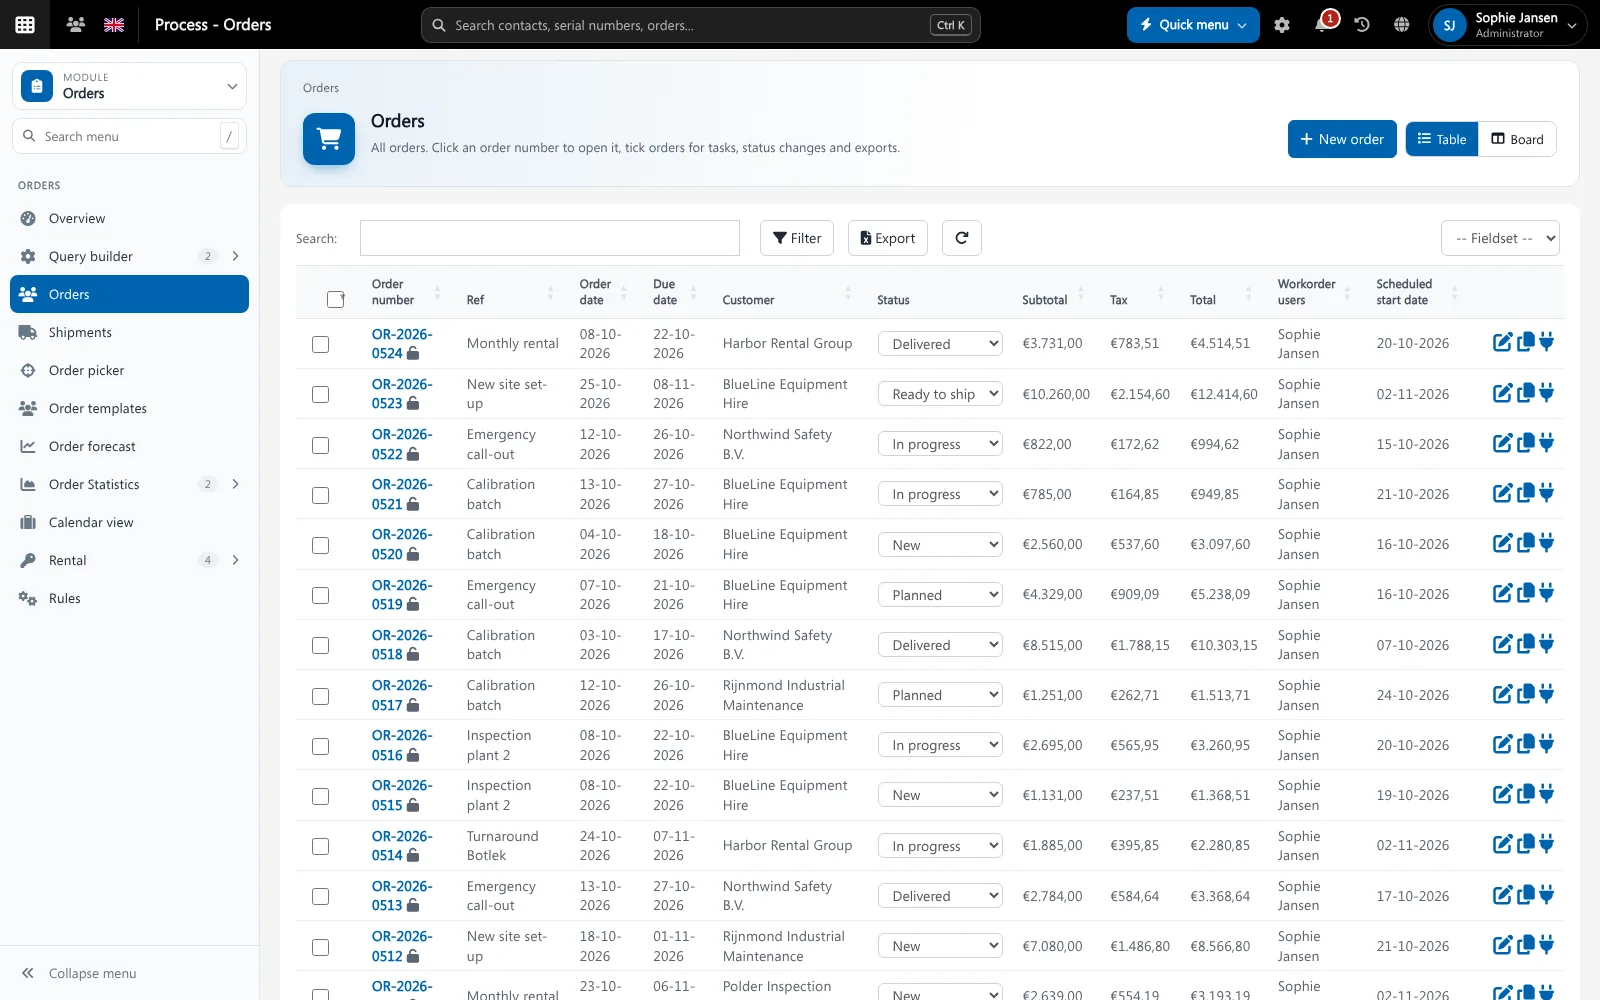Tick checkbox for order OR-2026-0514
Viewport: 1600px width, 1000px height.
click(320, 846)
